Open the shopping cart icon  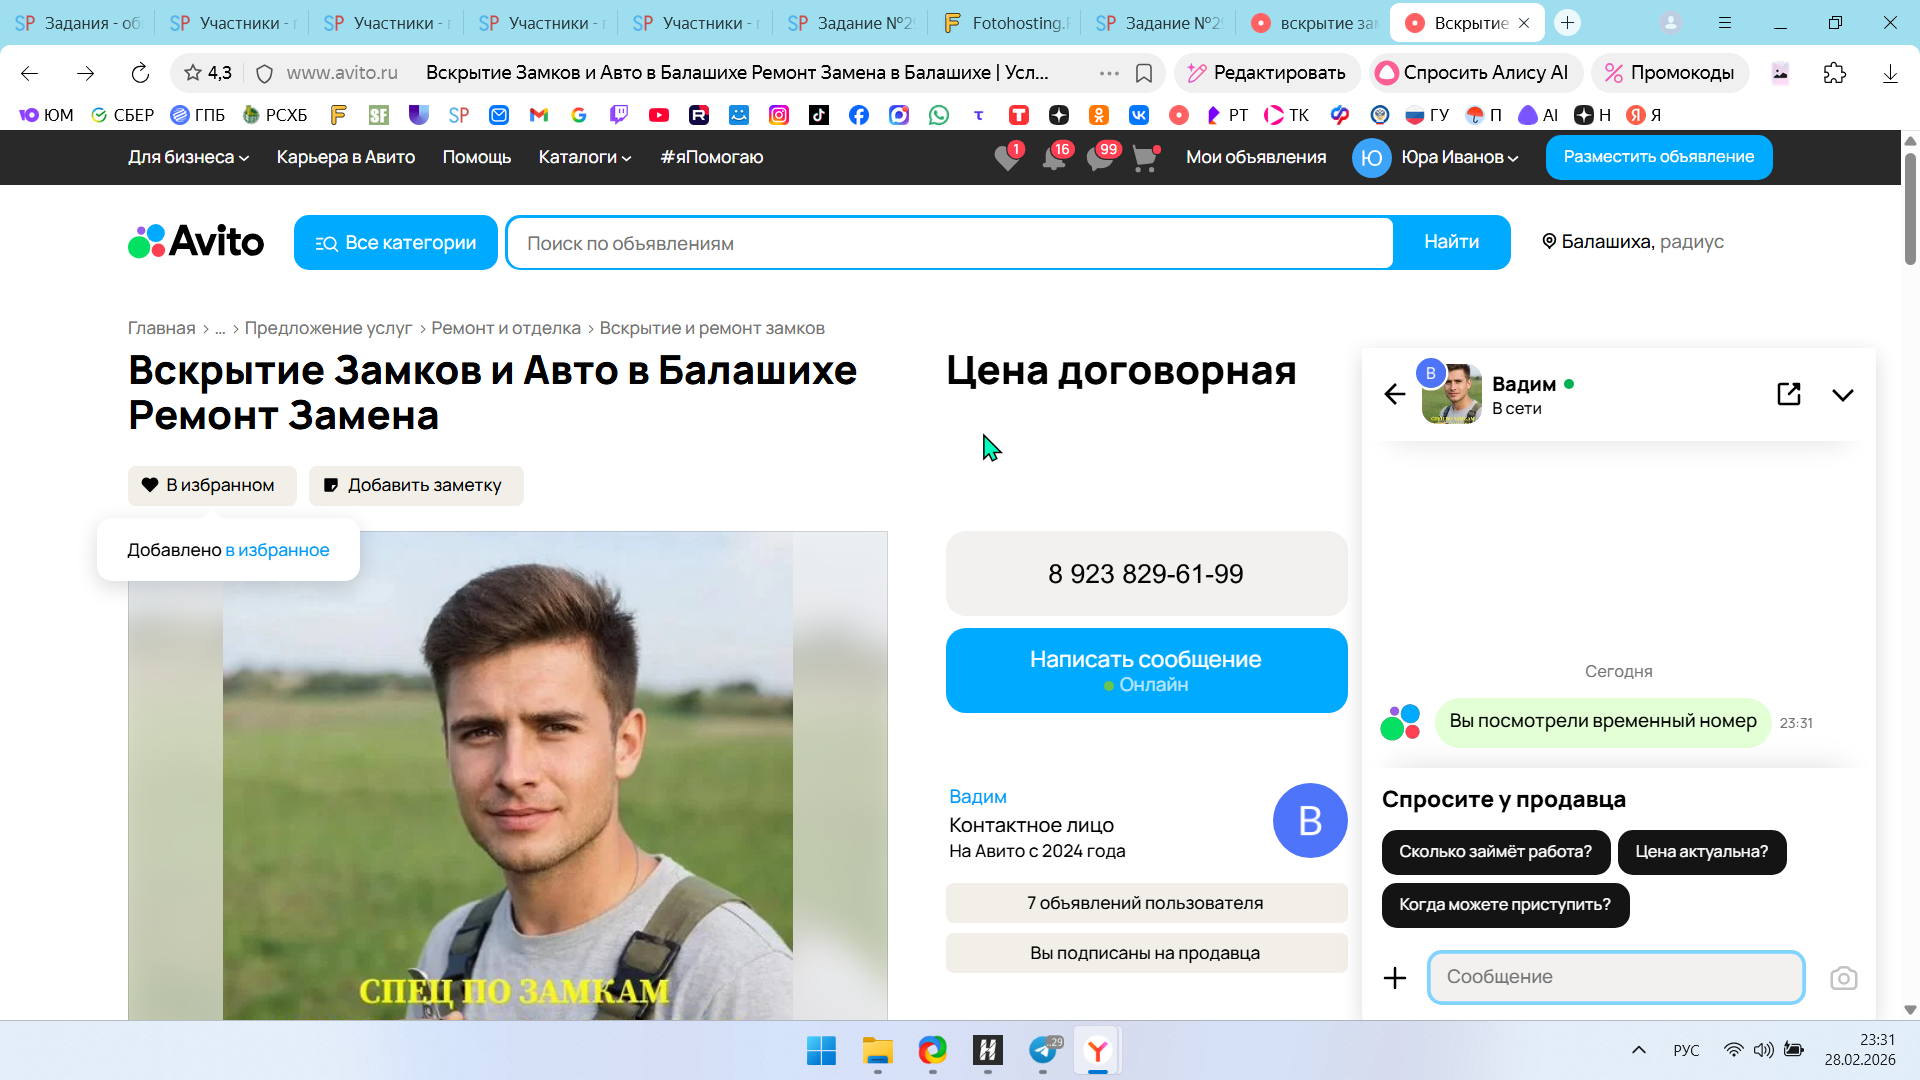[1144, 158]
